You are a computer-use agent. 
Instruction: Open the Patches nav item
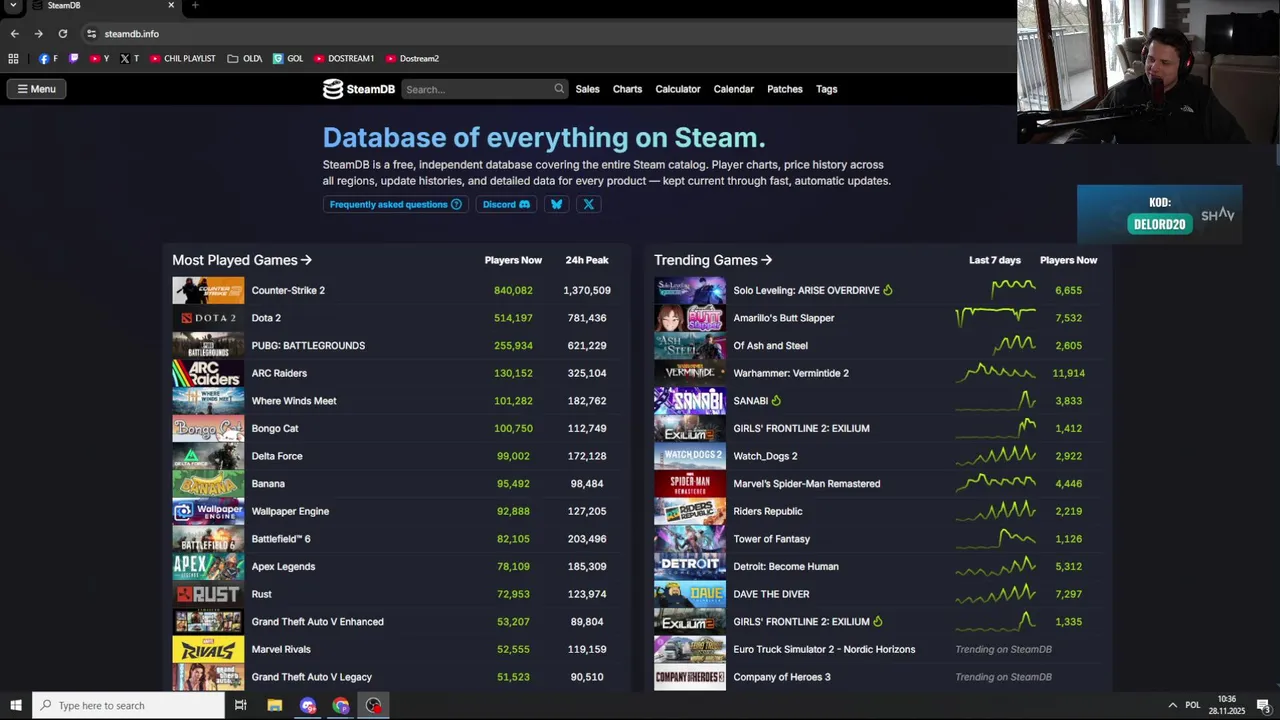coord(785,89)
